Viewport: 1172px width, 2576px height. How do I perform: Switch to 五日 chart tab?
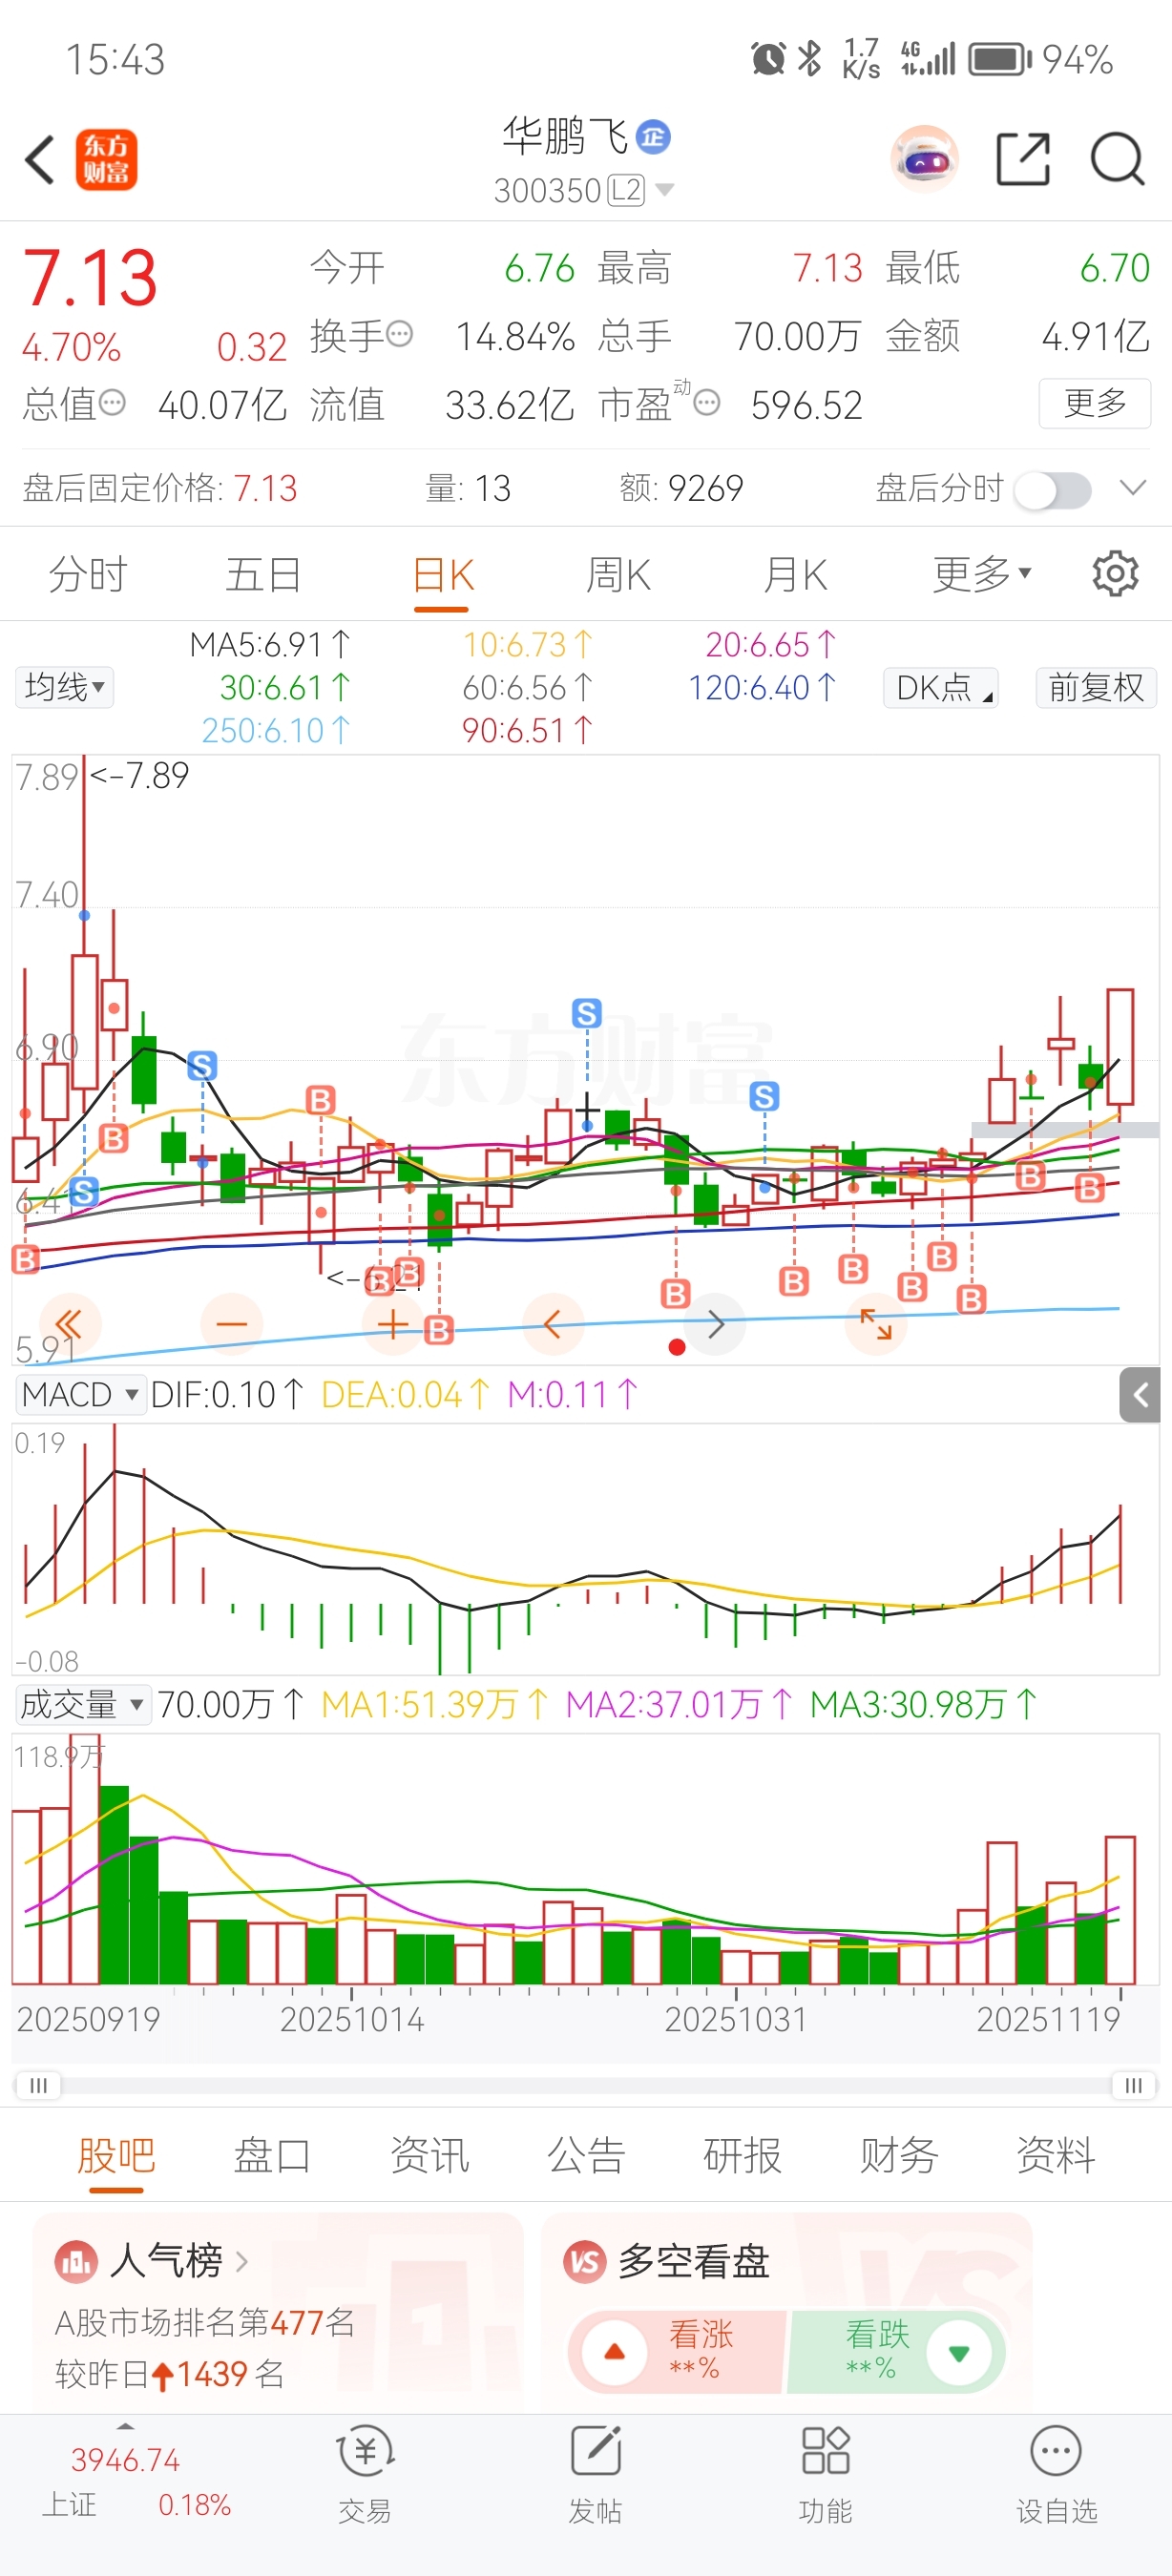click(263, 574)
